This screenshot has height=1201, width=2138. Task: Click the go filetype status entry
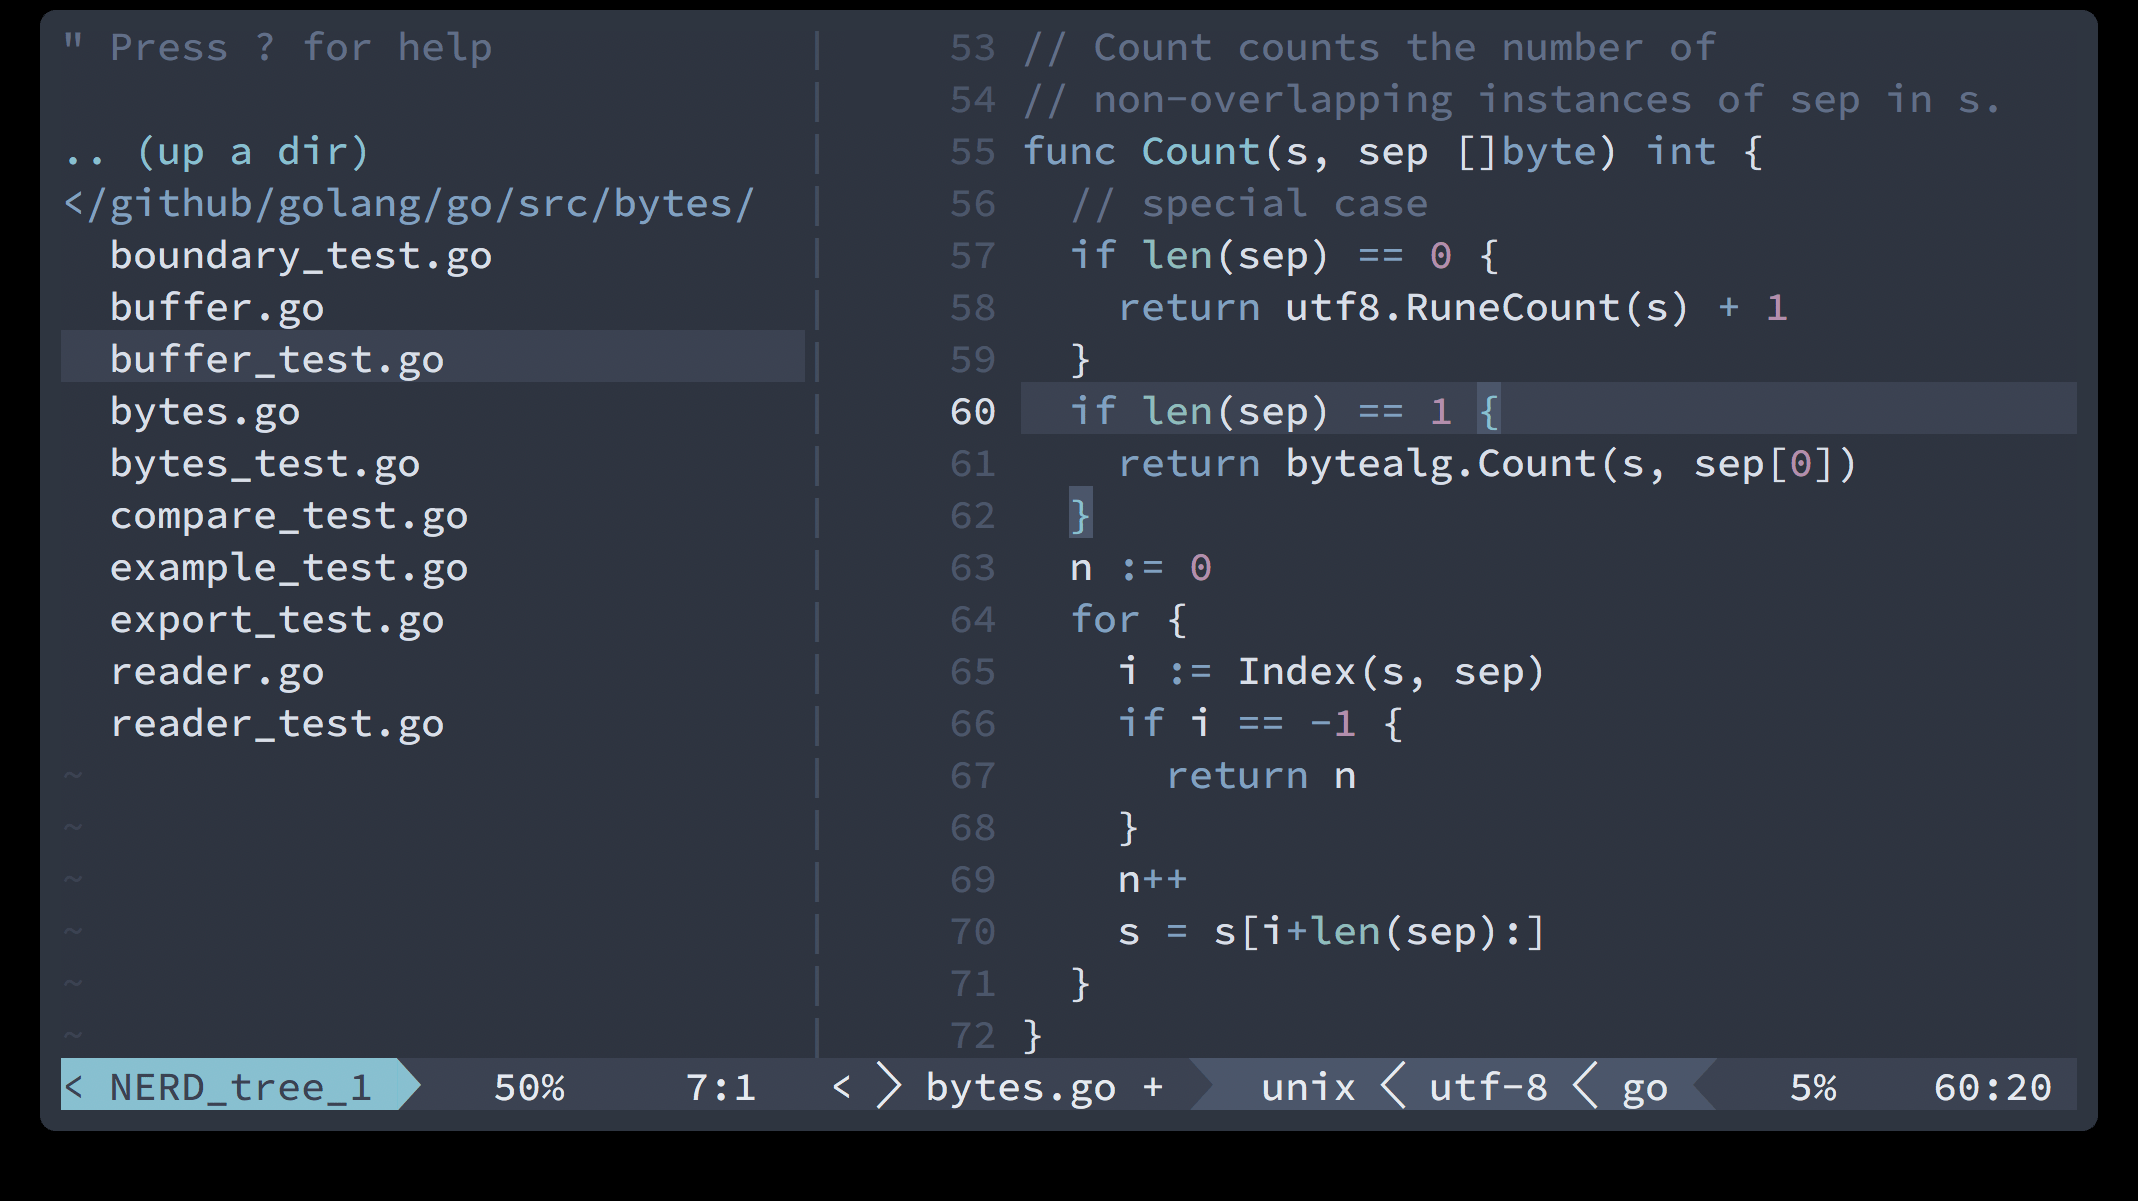pyautogui.click(x=1644, y=1087)
